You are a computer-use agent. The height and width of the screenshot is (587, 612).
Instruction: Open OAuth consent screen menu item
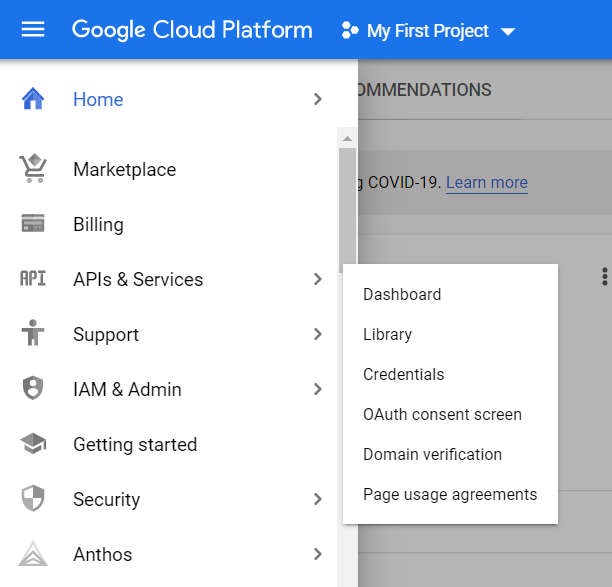tap(442, 414)
